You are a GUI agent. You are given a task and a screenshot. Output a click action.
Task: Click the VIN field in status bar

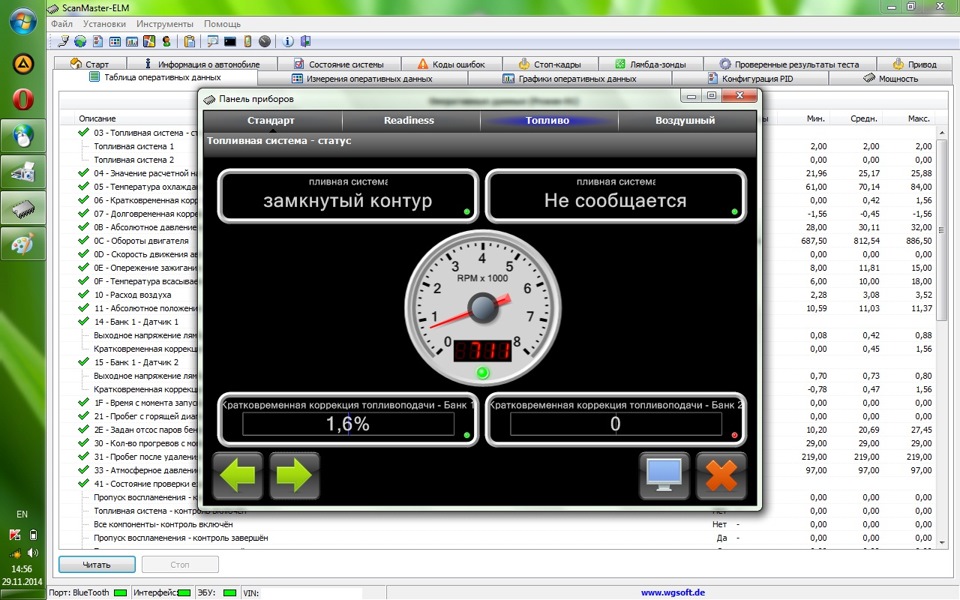312,593
